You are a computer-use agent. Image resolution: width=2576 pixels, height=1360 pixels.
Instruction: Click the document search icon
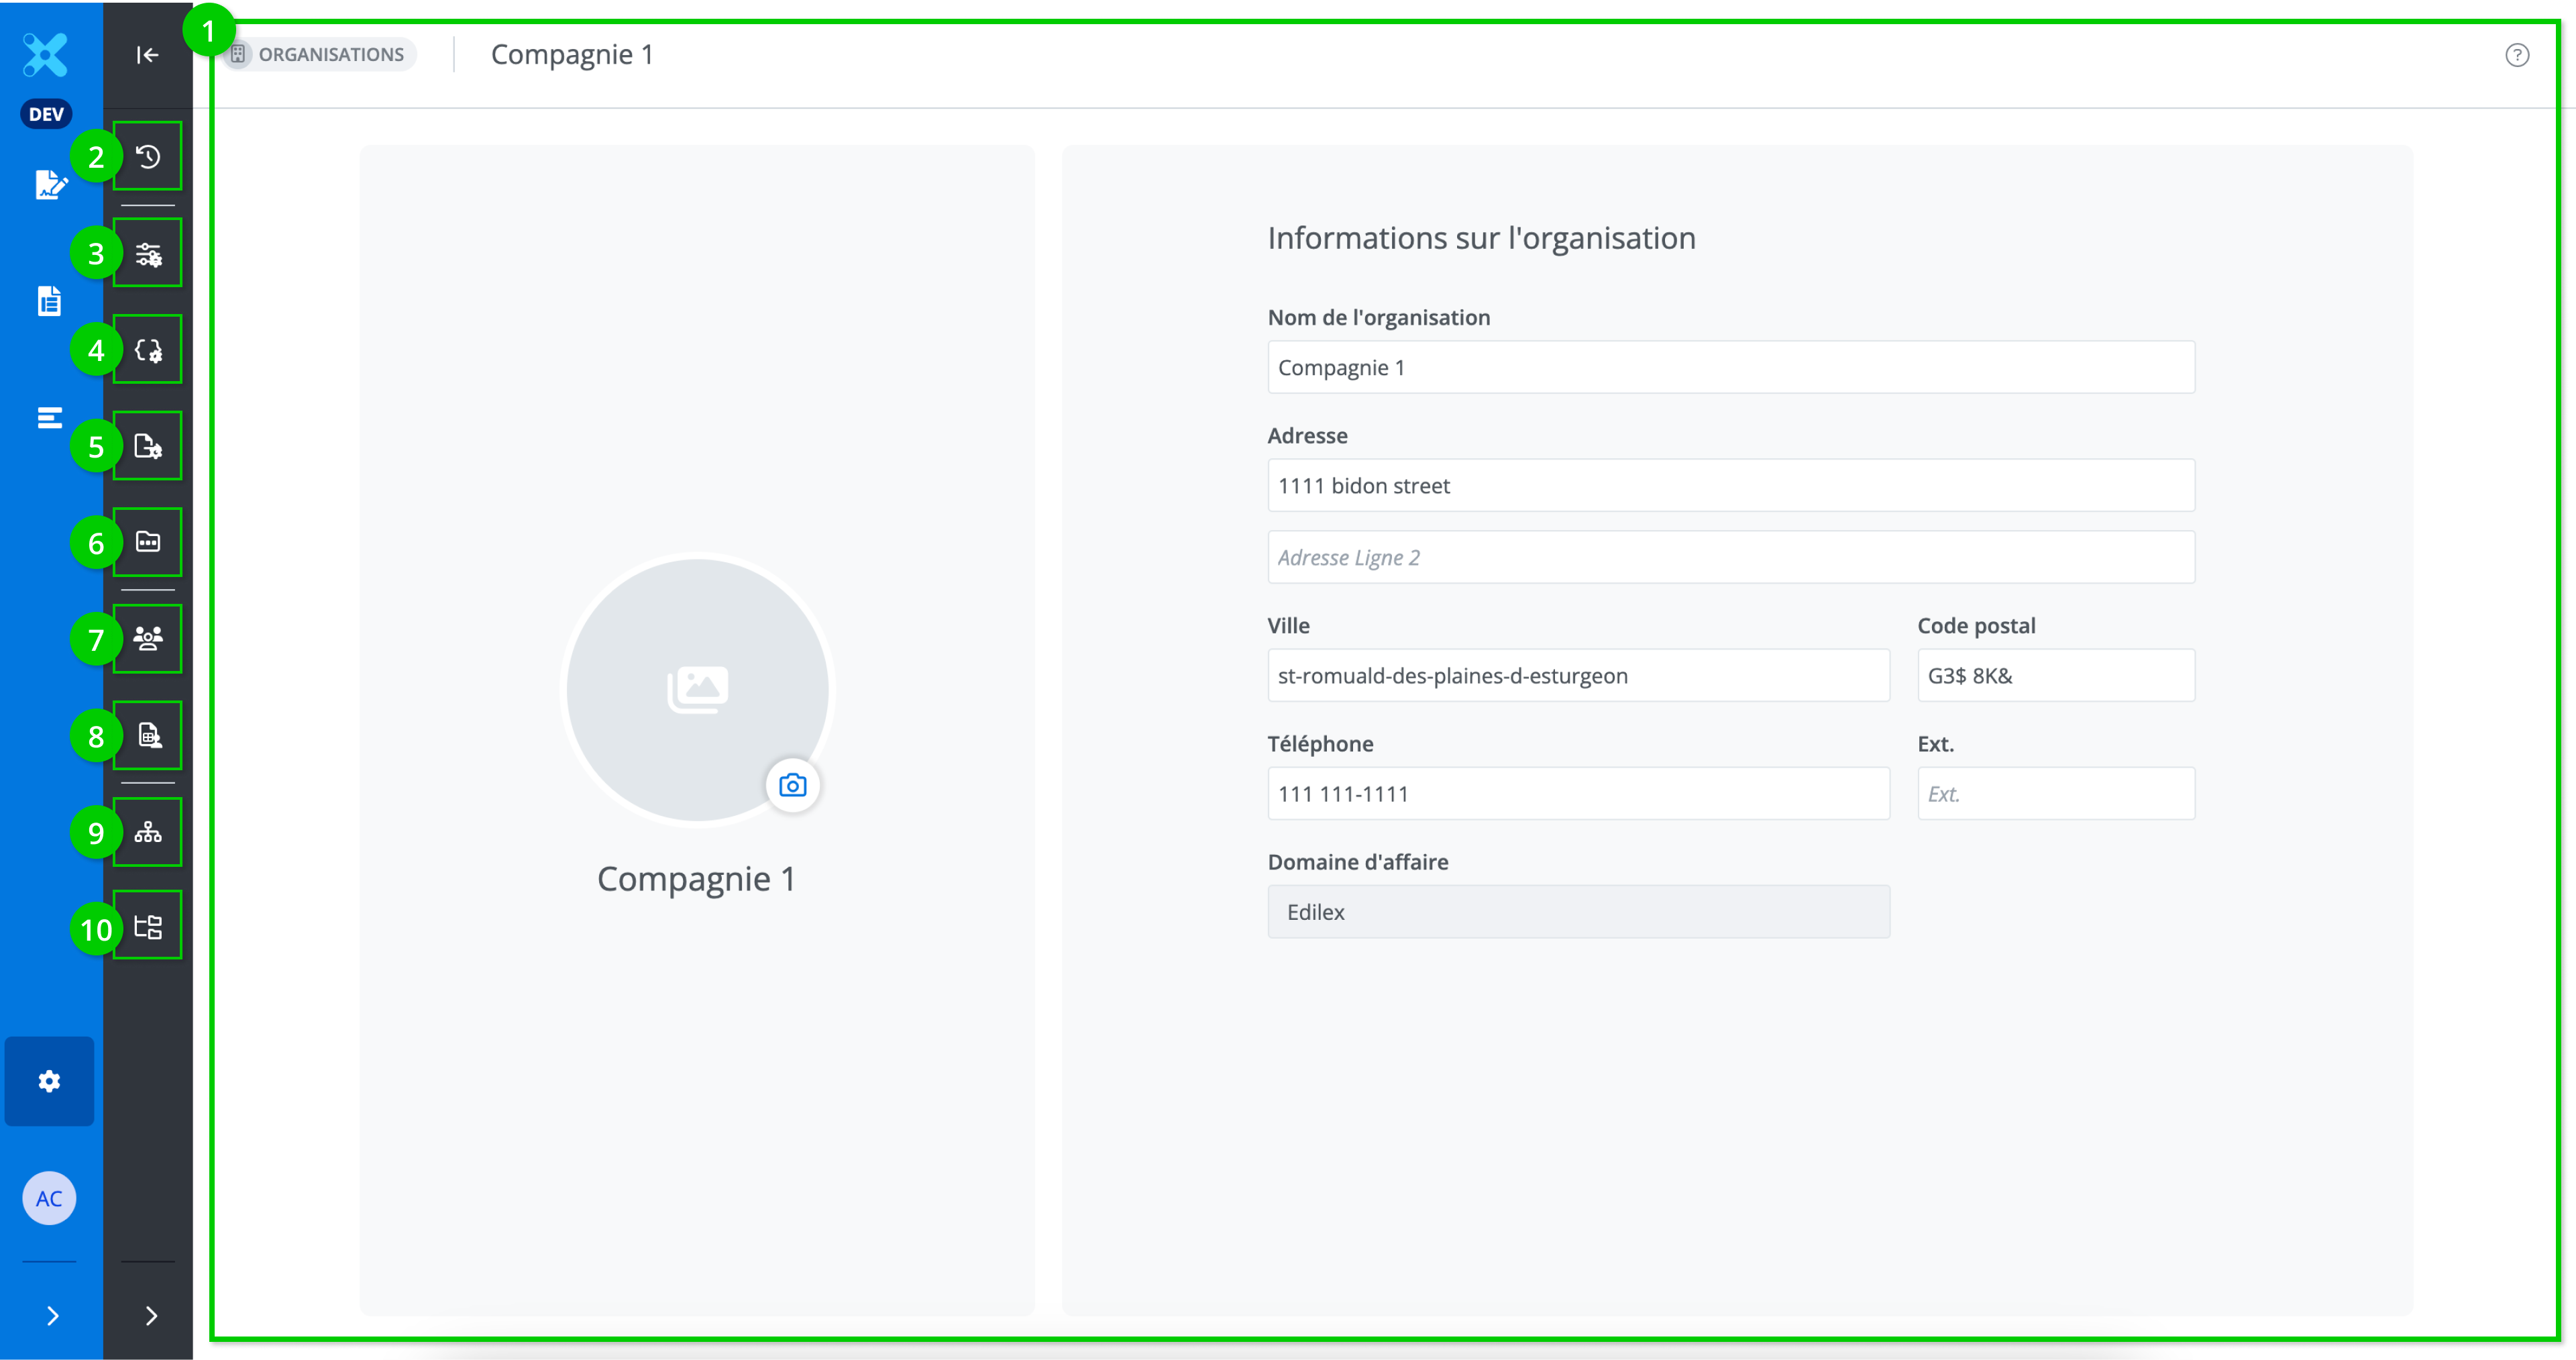[x=148, y=736]
